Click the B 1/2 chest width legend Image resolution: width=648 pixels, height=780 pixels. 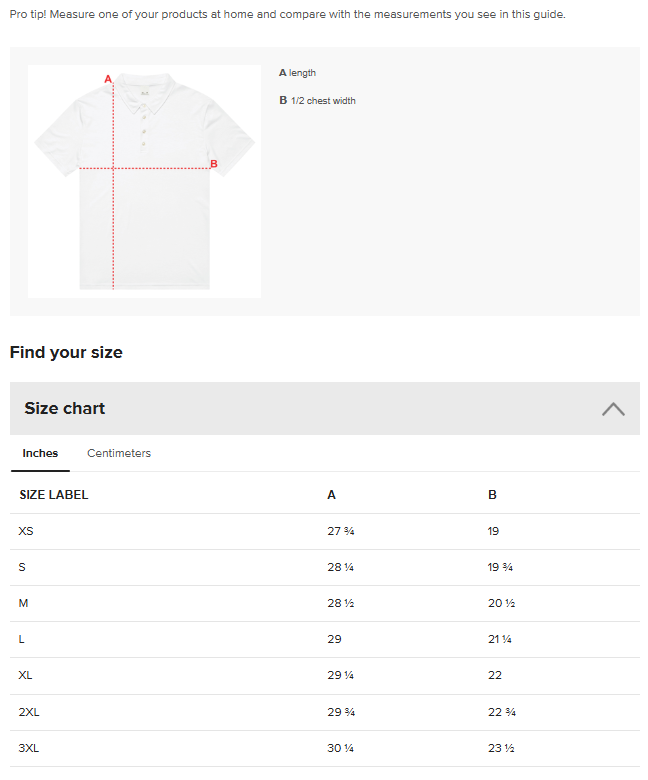click(318, 100)
